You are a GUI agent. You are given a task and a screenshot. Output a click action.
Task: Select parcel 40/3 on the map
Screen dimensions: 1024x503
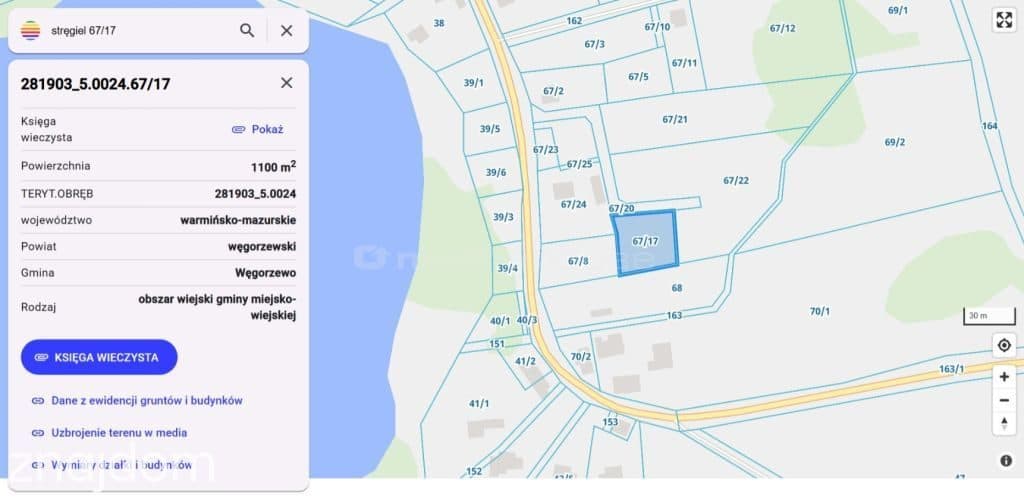pyautogui.click(x=526, y=320)
